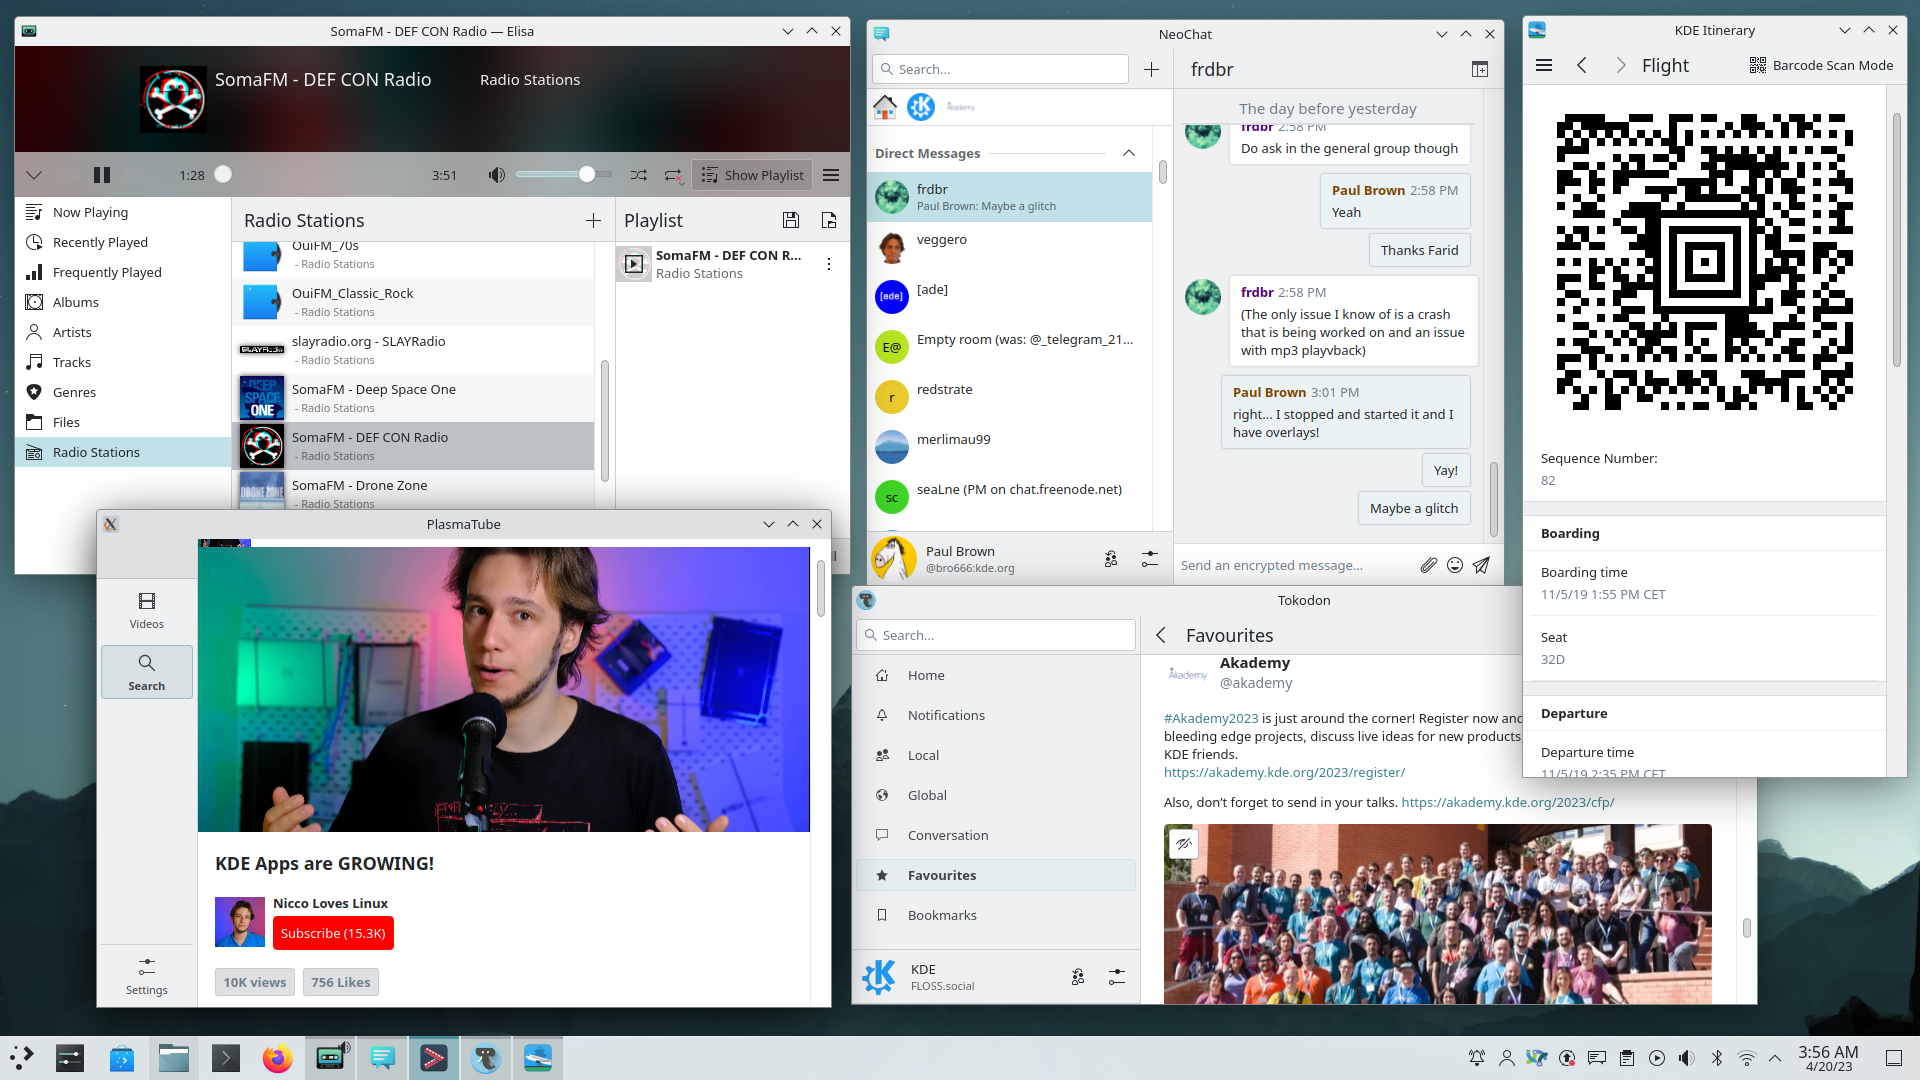Toggle the Favourites section in Tokodon
1920x1080 pixels.
(942, 874)
